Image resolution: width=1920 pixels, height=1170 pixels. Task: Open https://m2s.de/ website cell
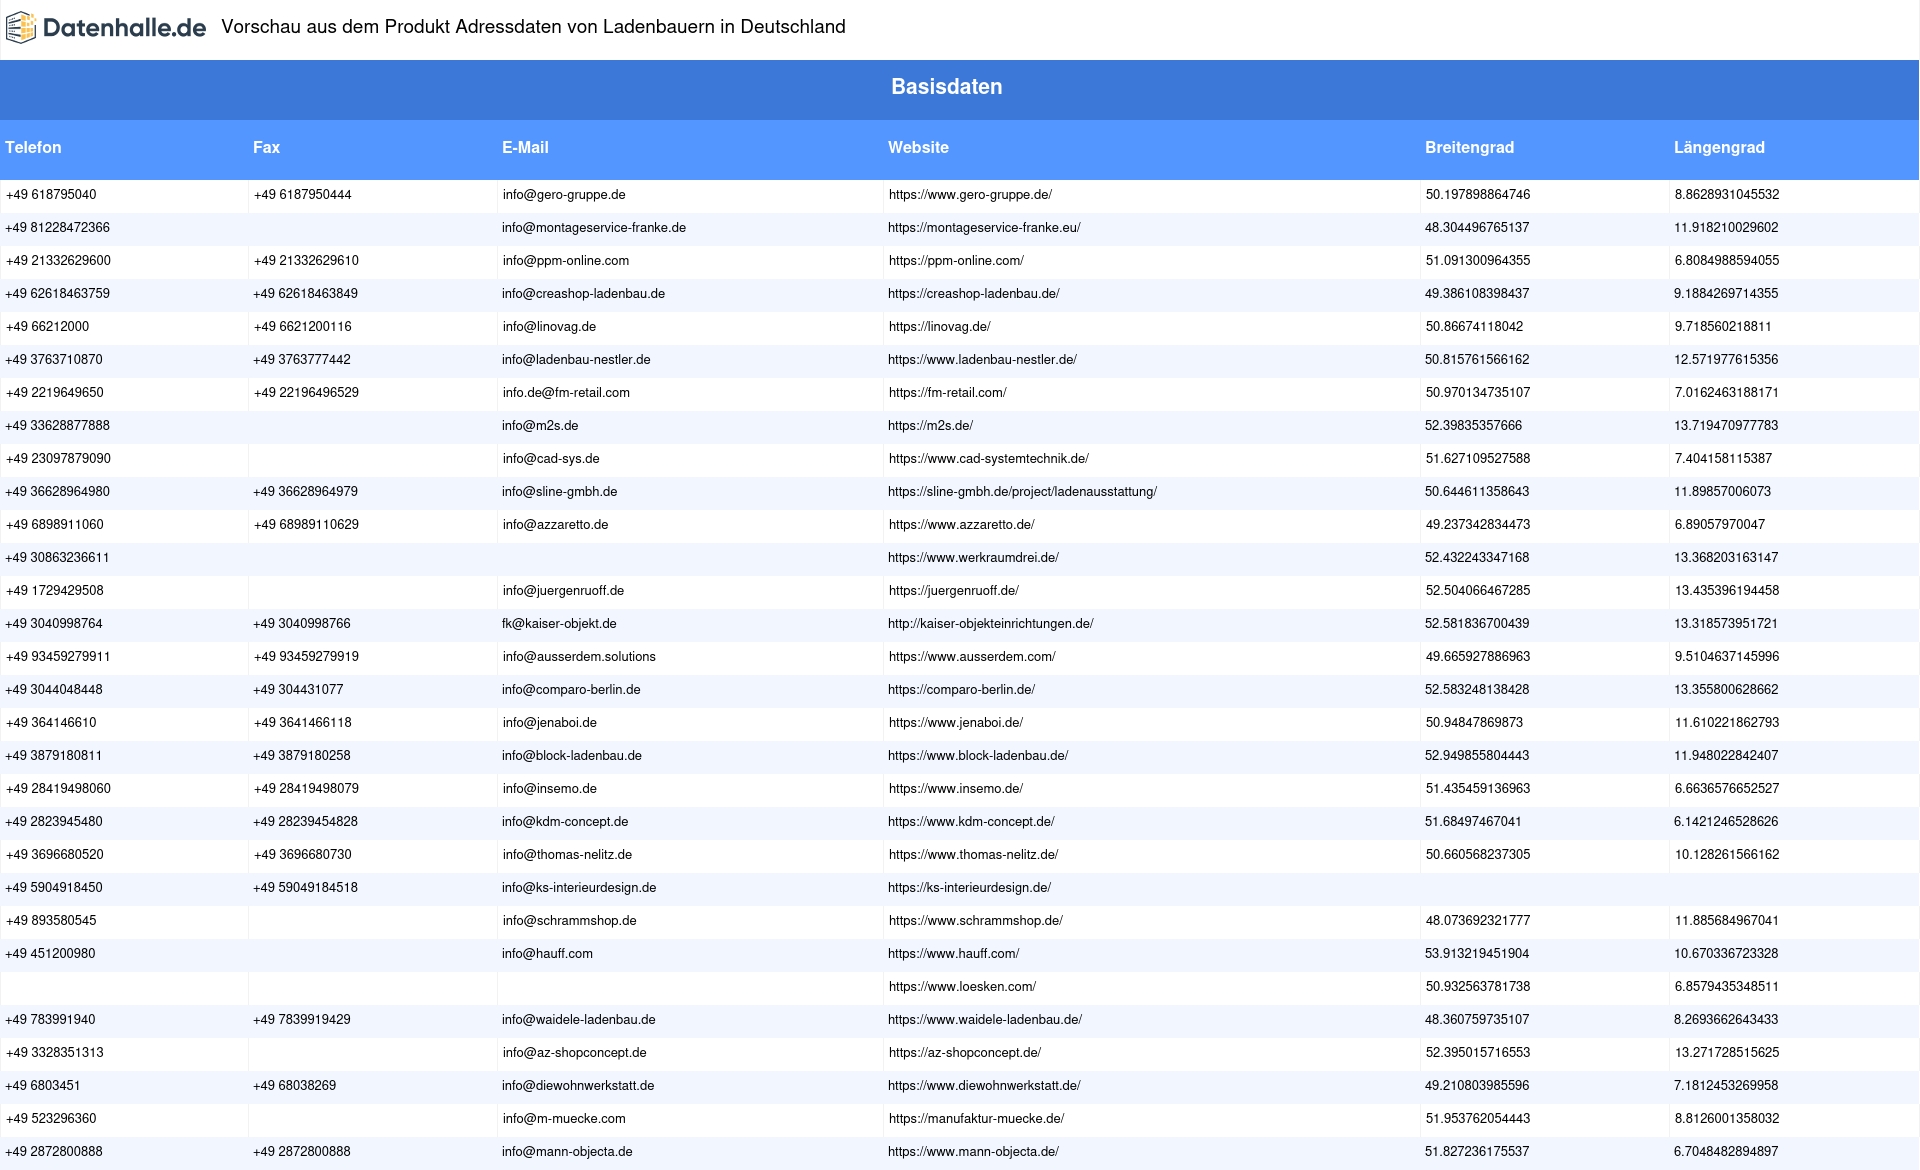coord(930,426)
